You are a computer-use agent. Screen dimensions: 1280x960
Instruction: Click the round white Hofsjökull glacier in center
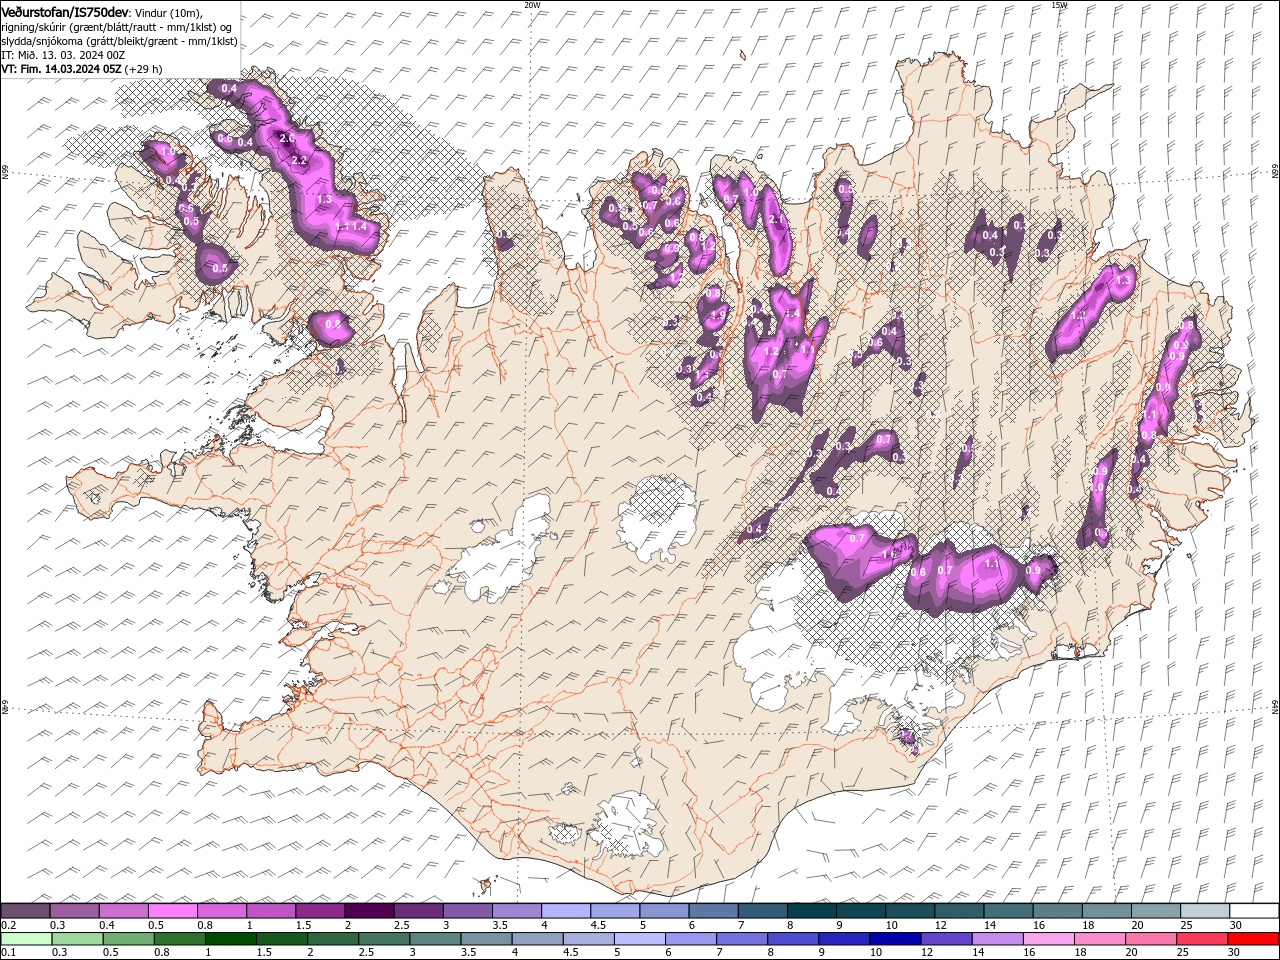[x=655, y=520]
